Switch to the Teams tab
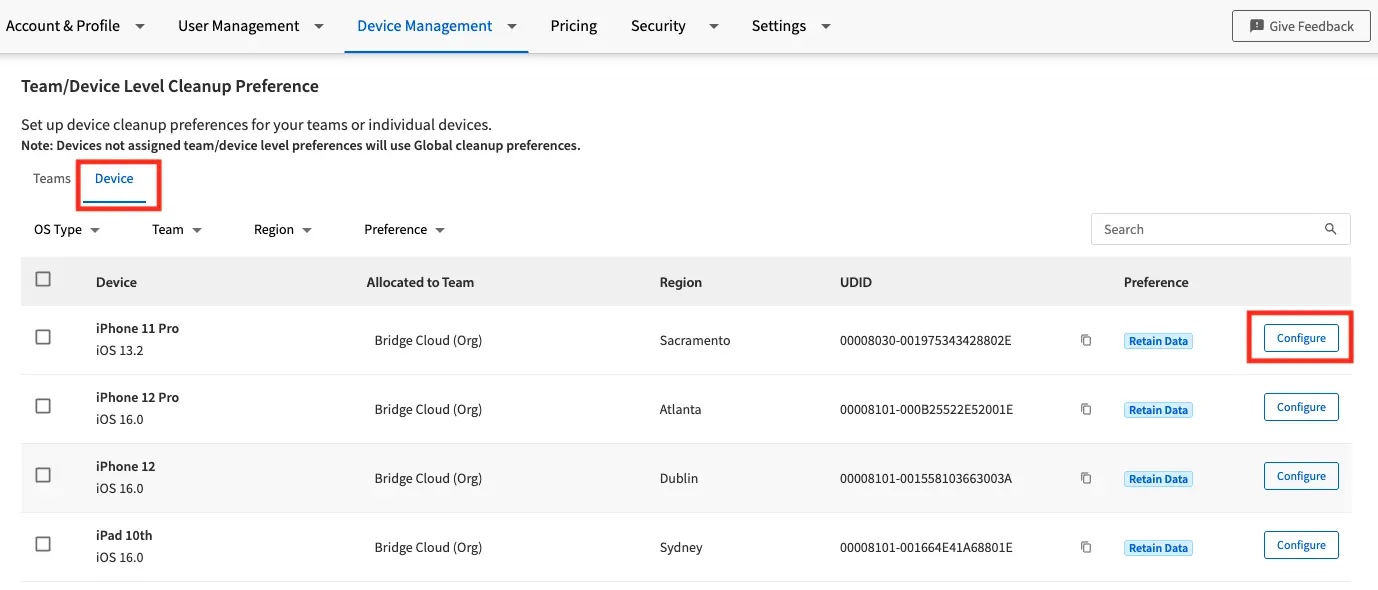Image resolution: width=1378 pixels, height=590 pixels. coord(51,178)
